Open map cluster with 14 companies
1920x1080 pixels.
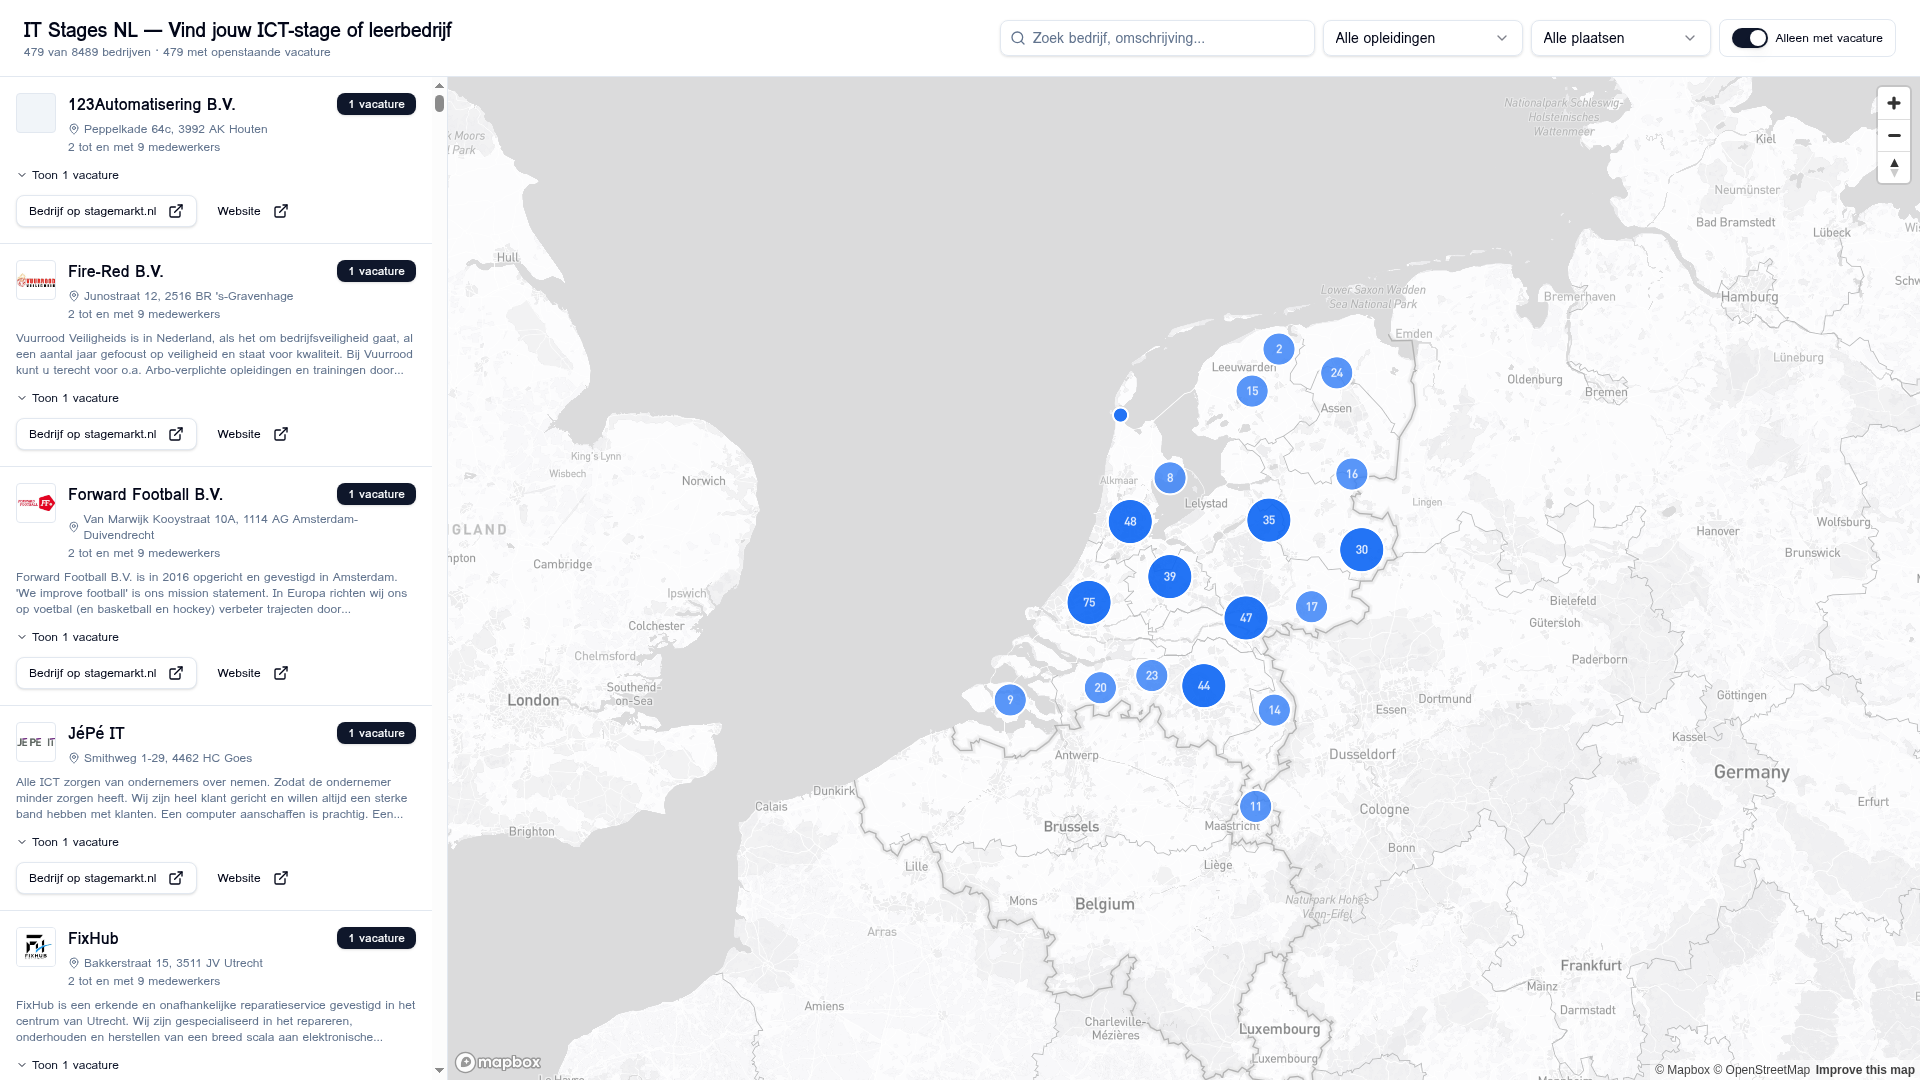pos(1273,710)
